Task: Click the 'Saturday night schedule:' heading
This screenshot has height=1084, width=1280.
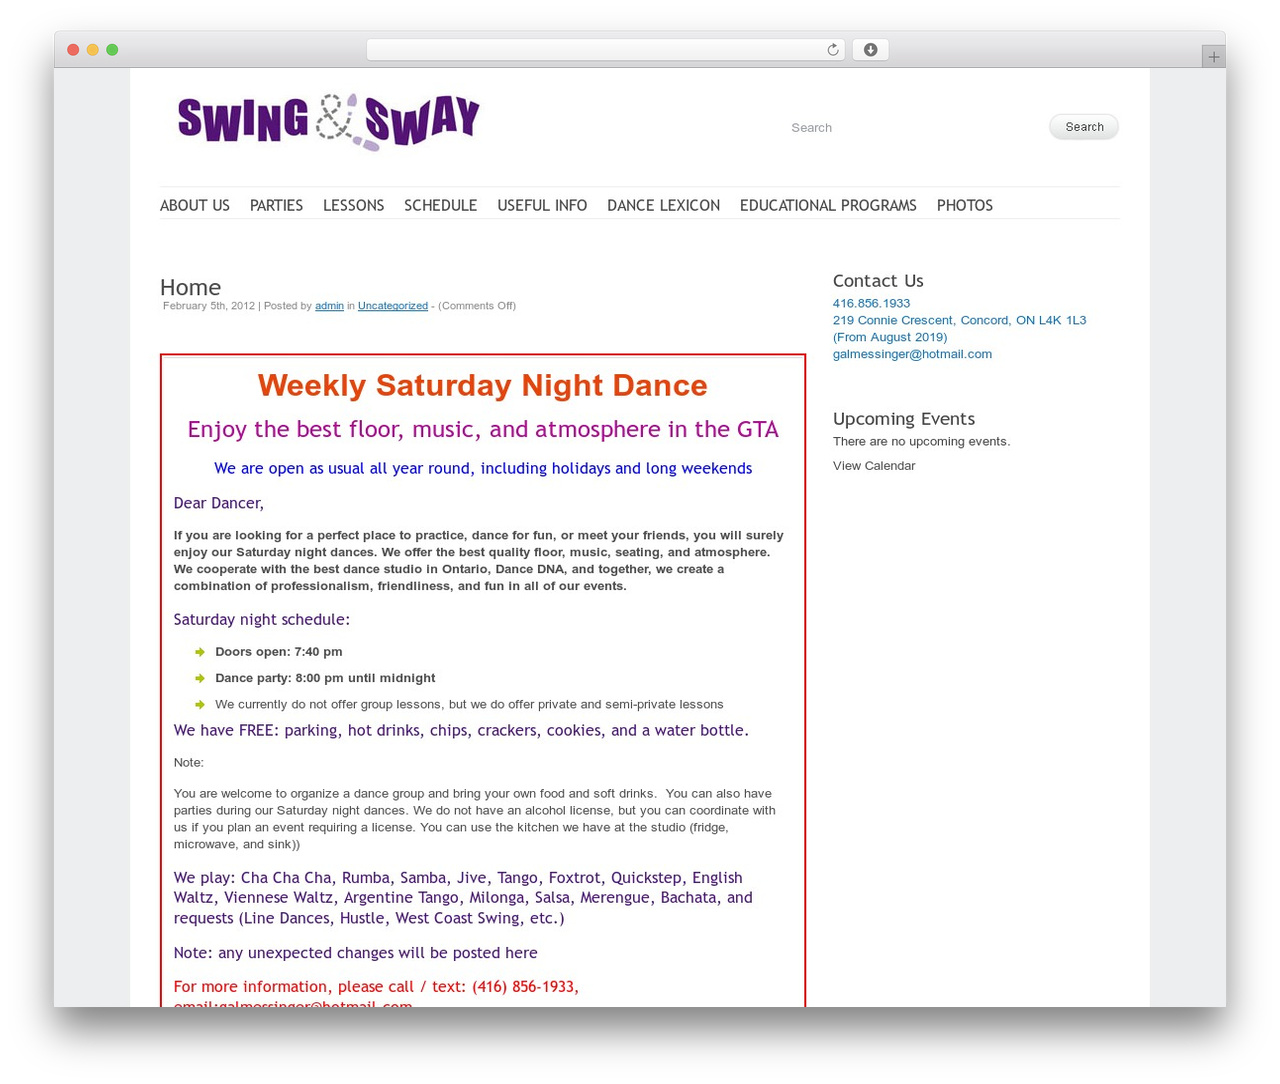Action: pos(262,620)
